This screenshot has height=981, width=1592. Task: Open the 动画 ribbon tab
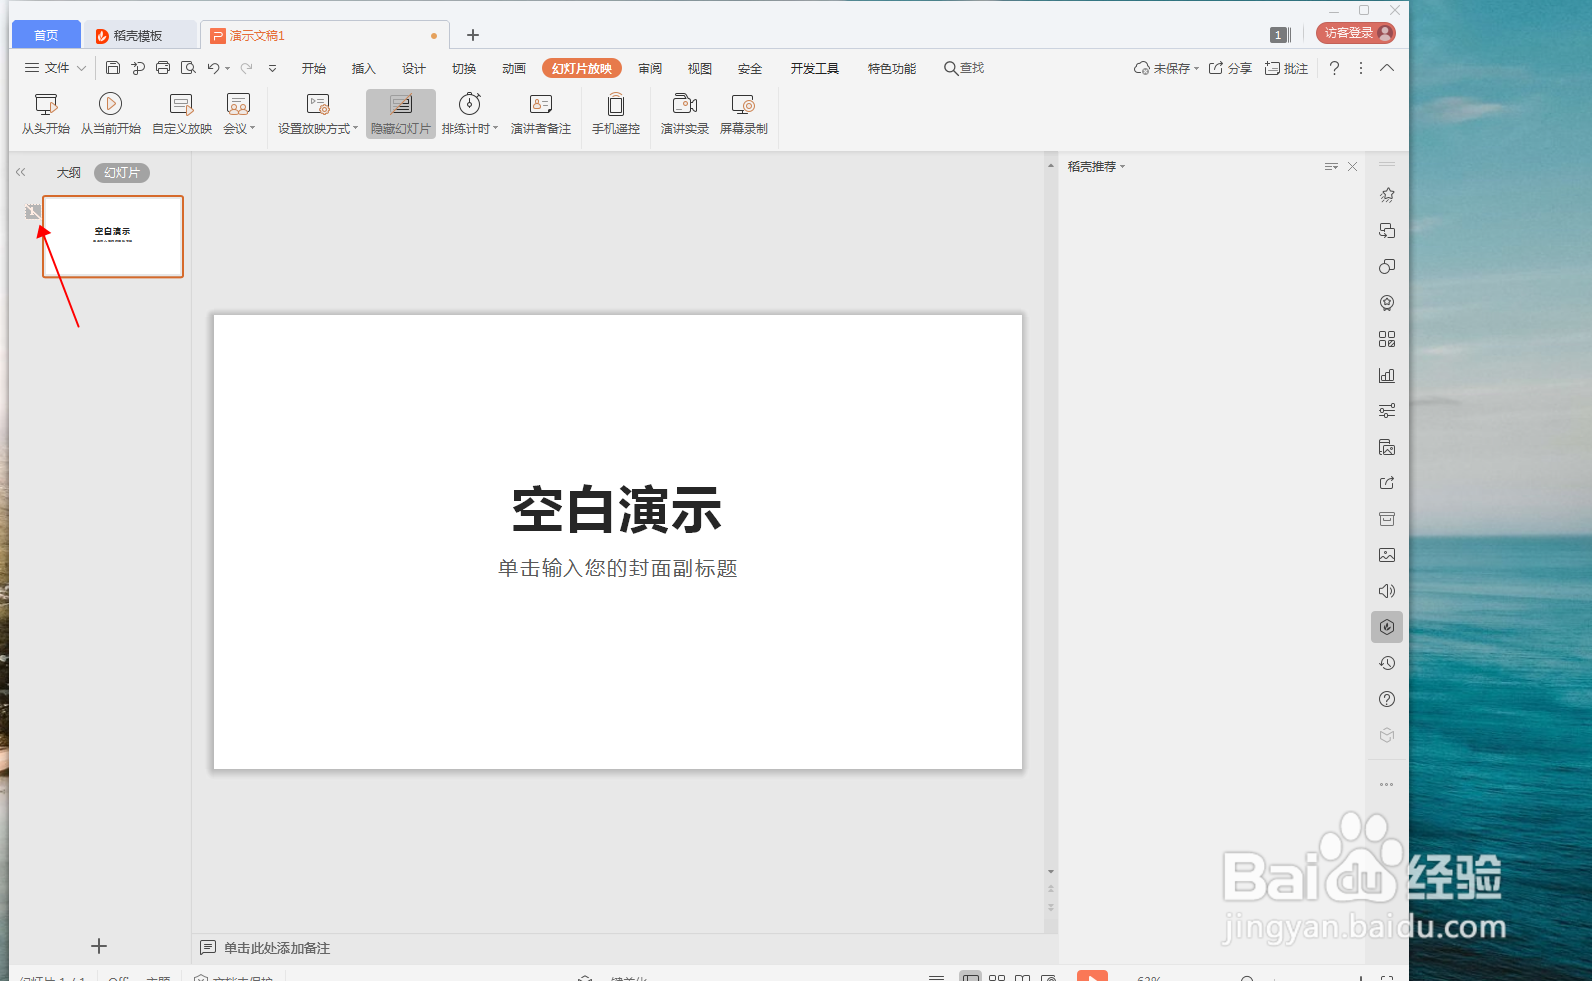click(514, 68)
